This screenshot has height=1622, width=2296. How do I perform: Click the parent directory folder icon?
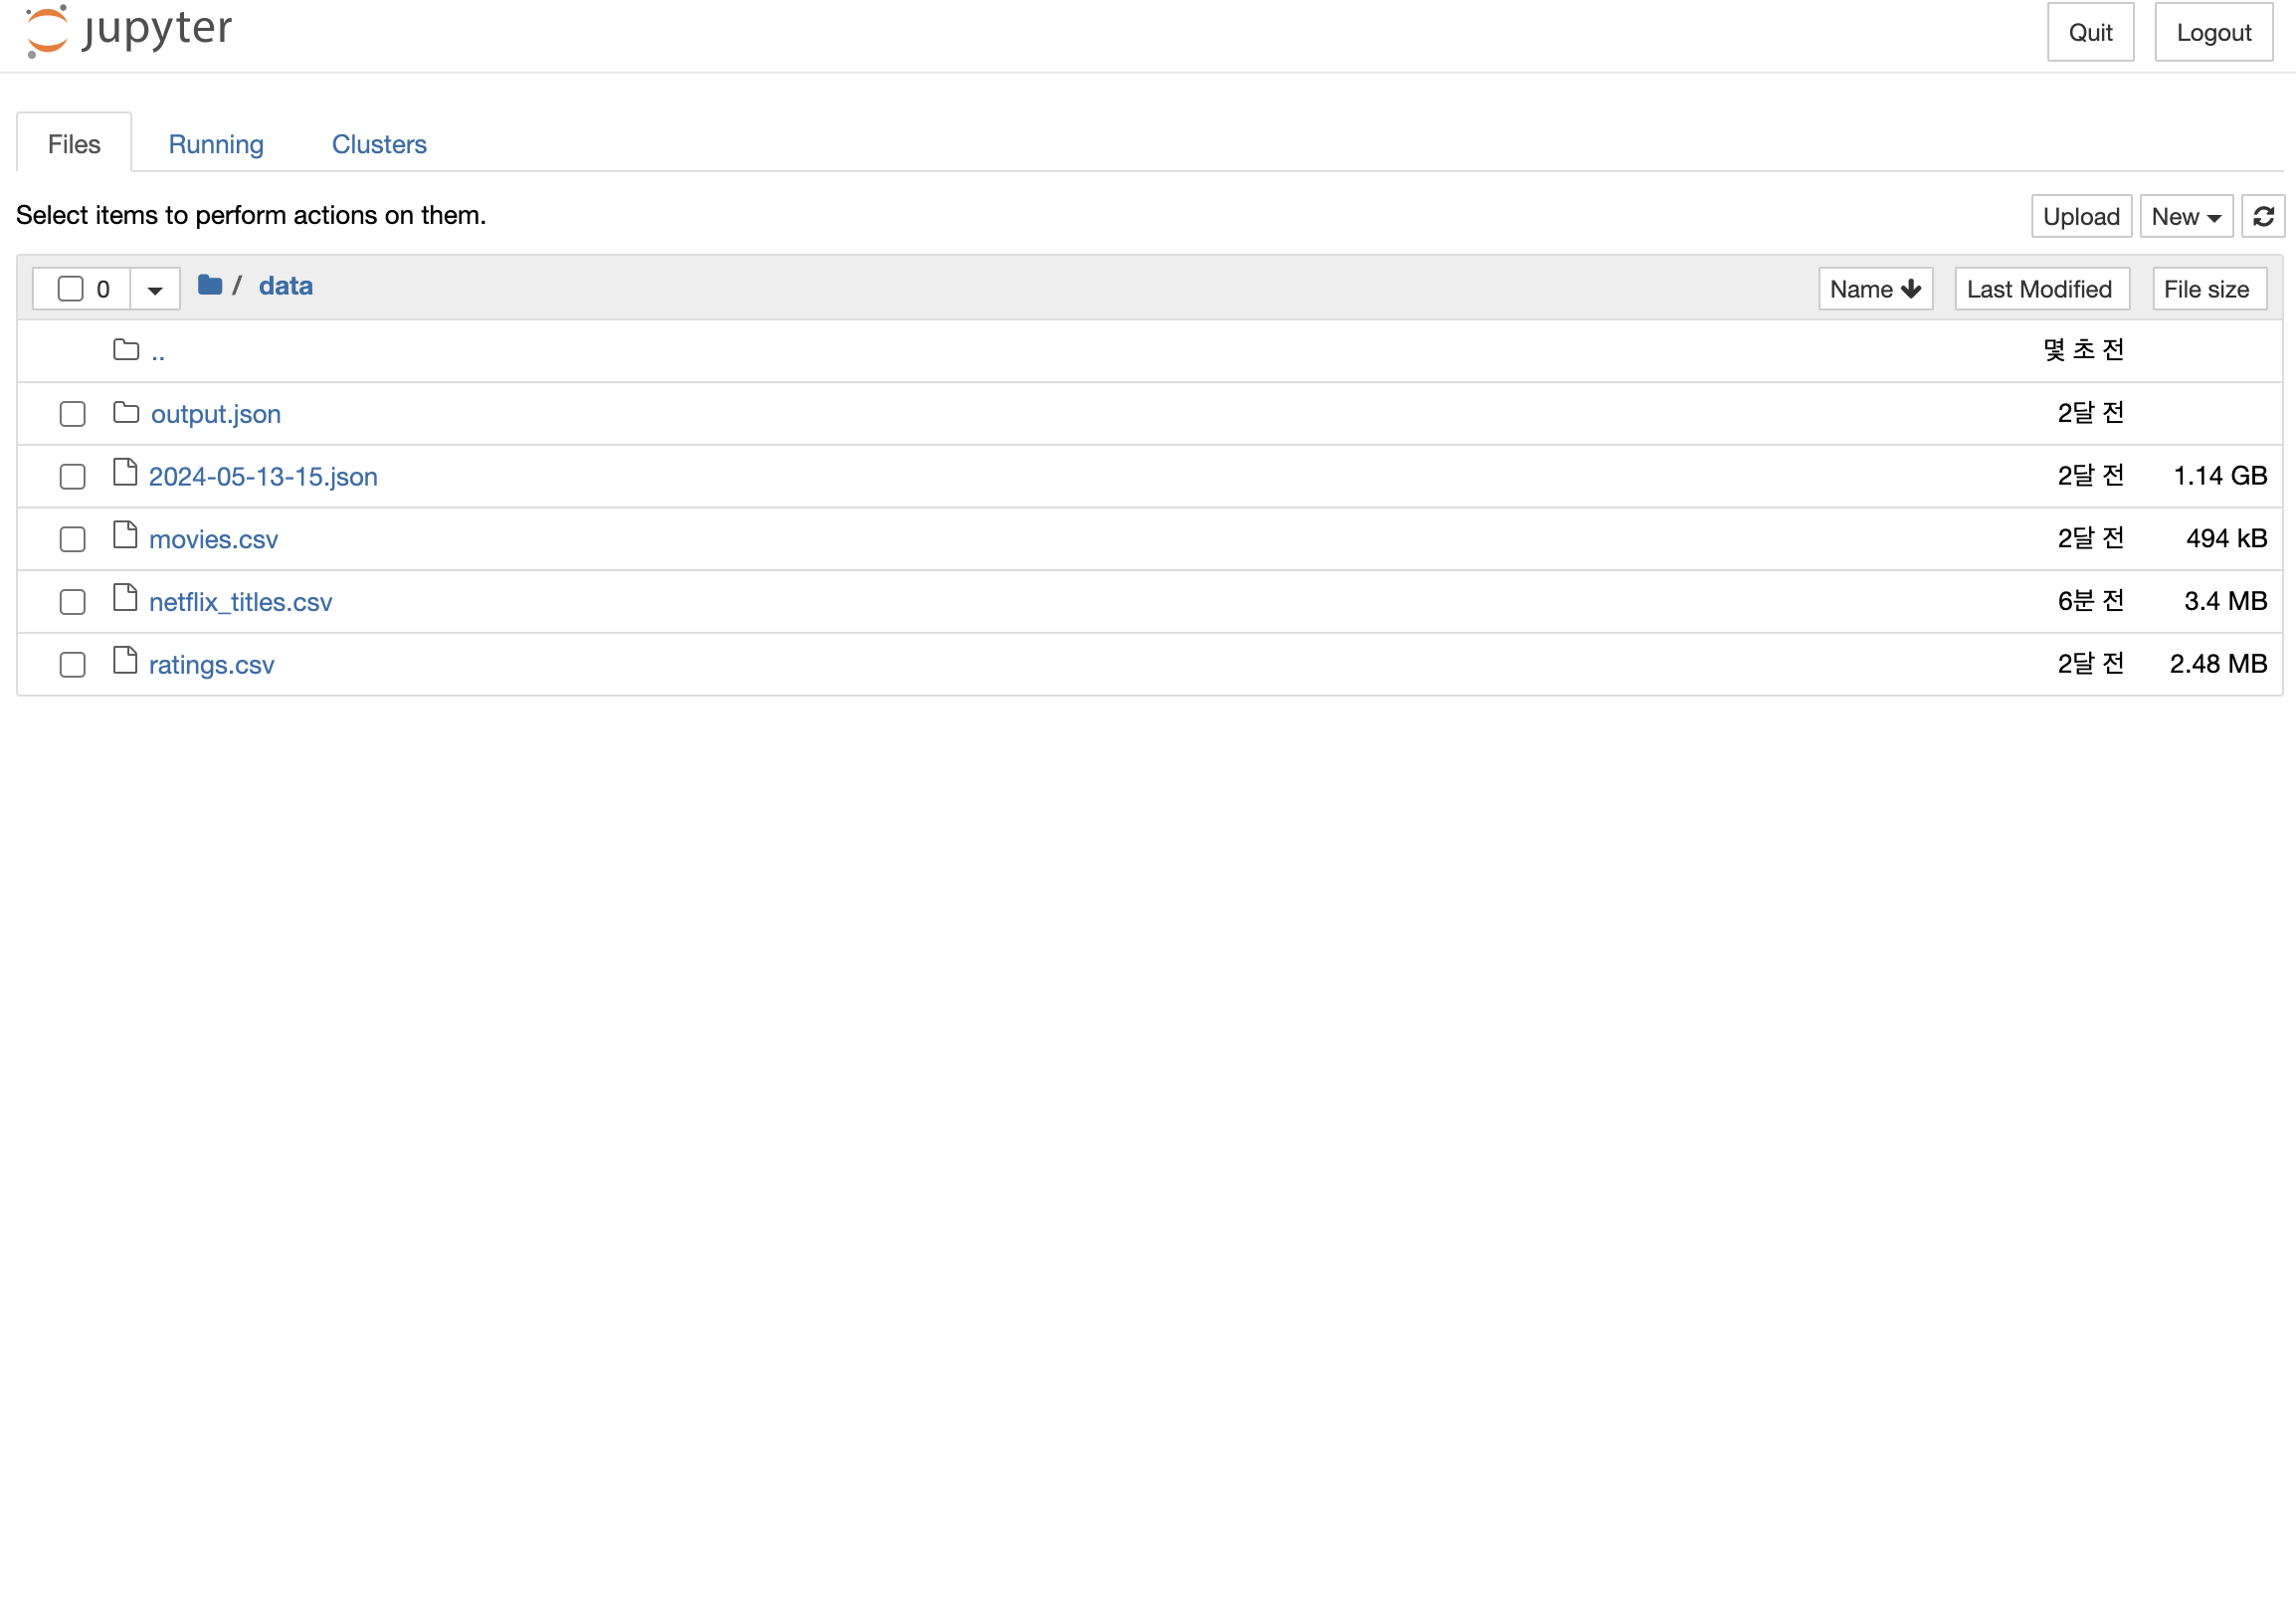point(126,349)
